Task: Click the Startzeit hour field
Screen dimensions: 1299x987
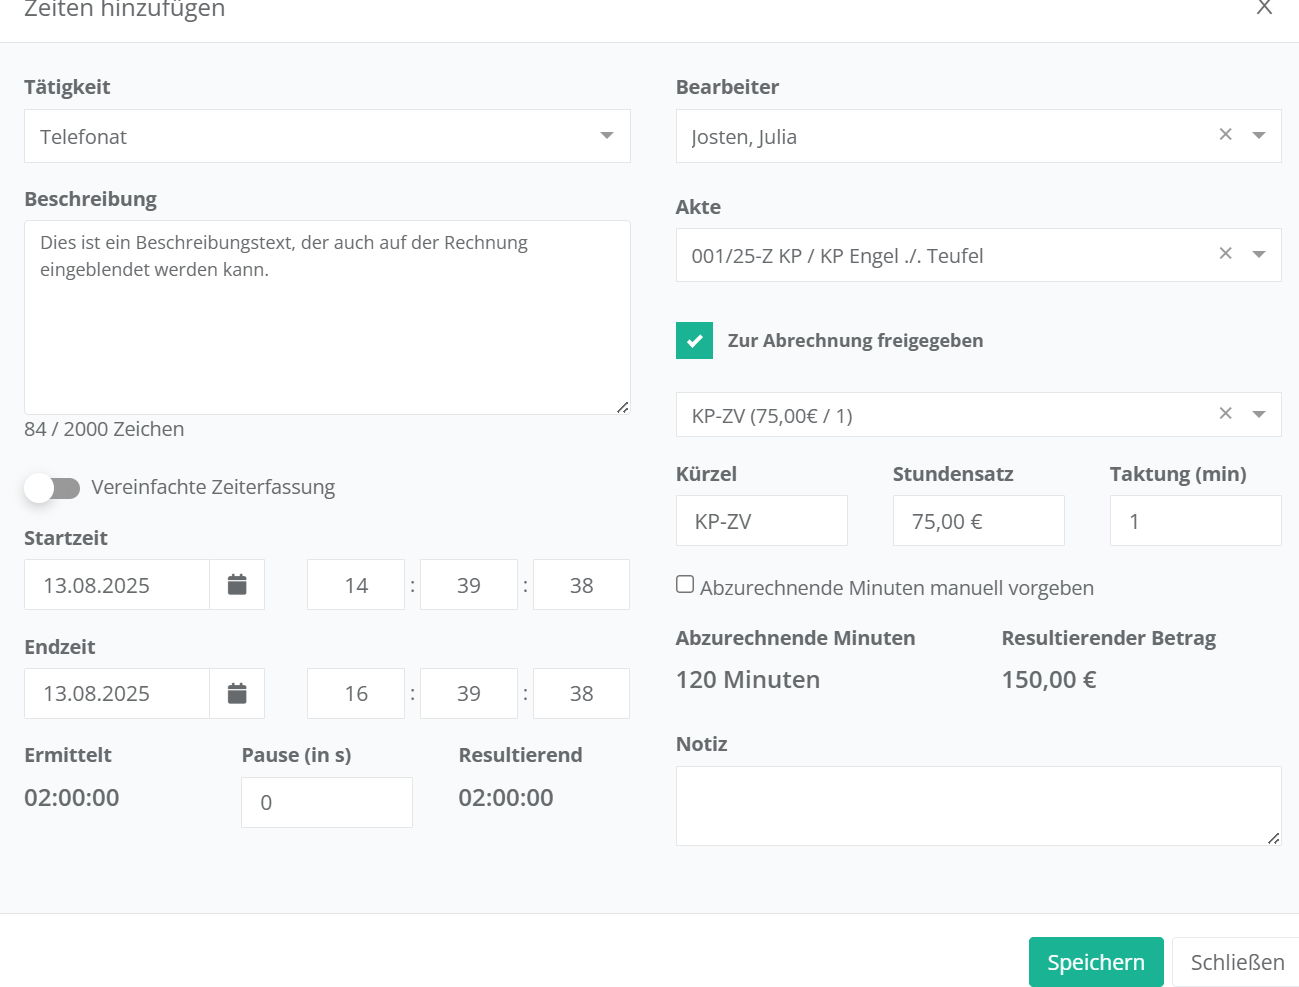Action: point(356,585)
